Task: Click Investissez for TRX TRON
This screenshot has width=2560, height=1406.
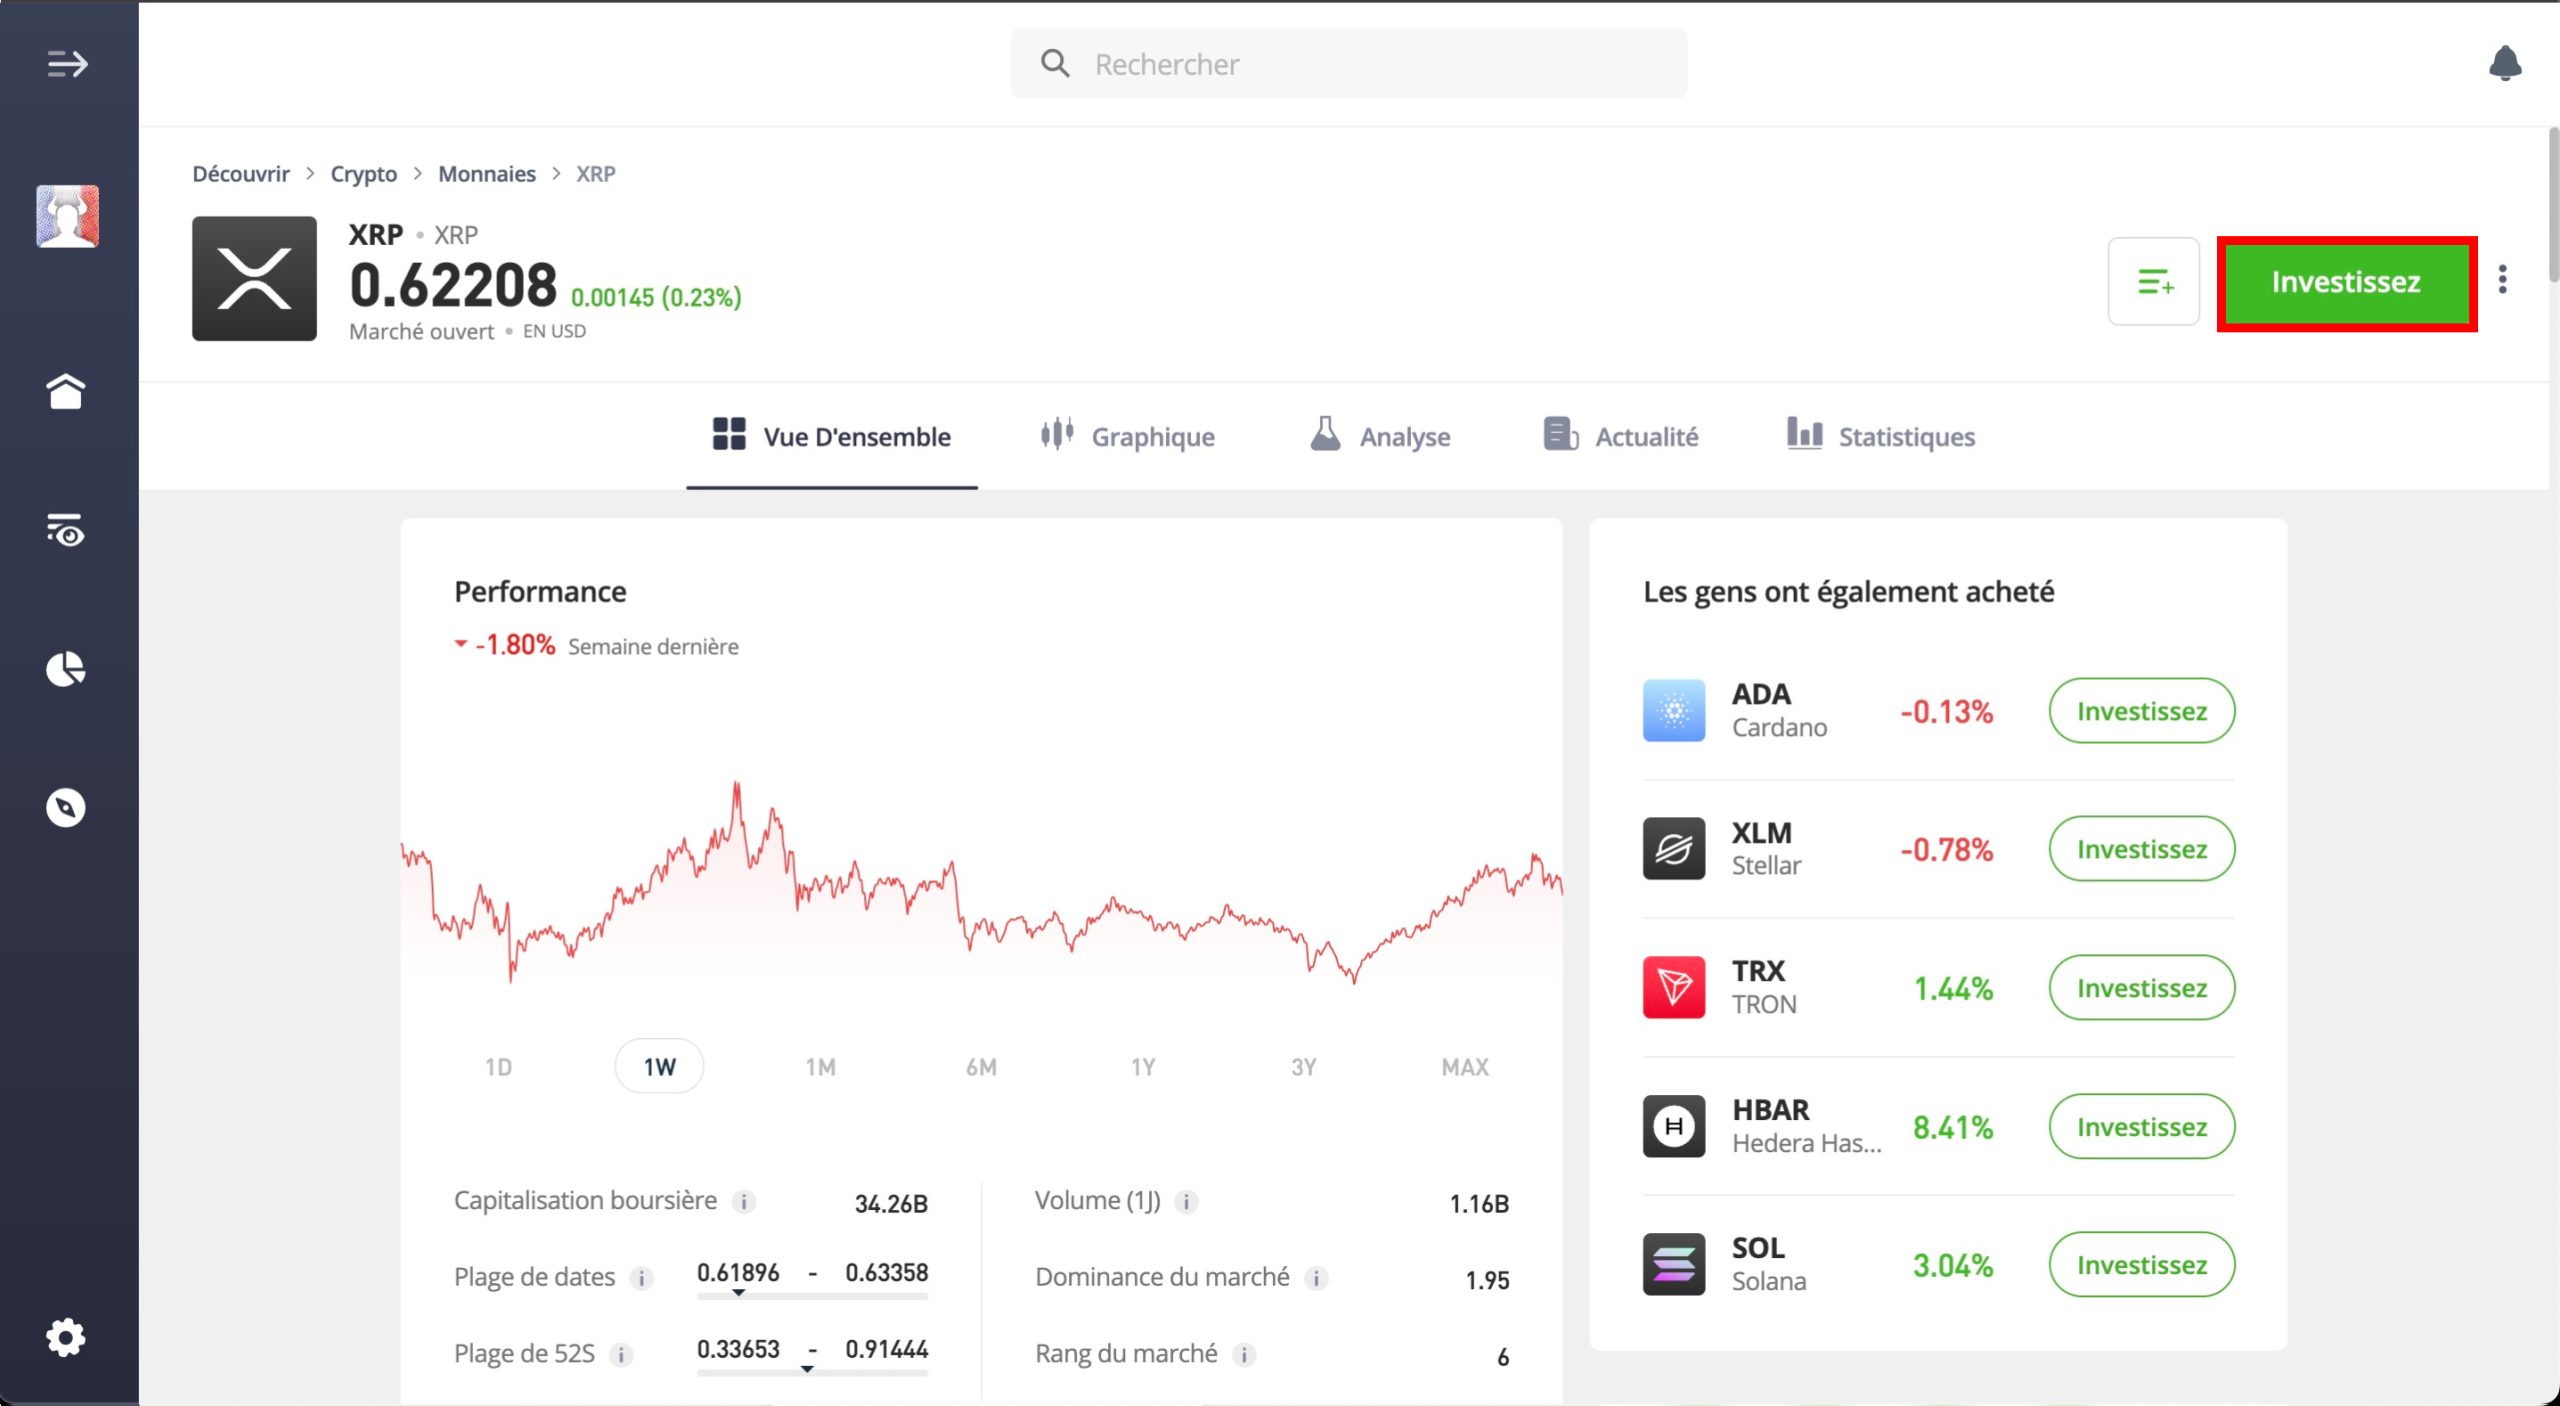Action: 2141,988
